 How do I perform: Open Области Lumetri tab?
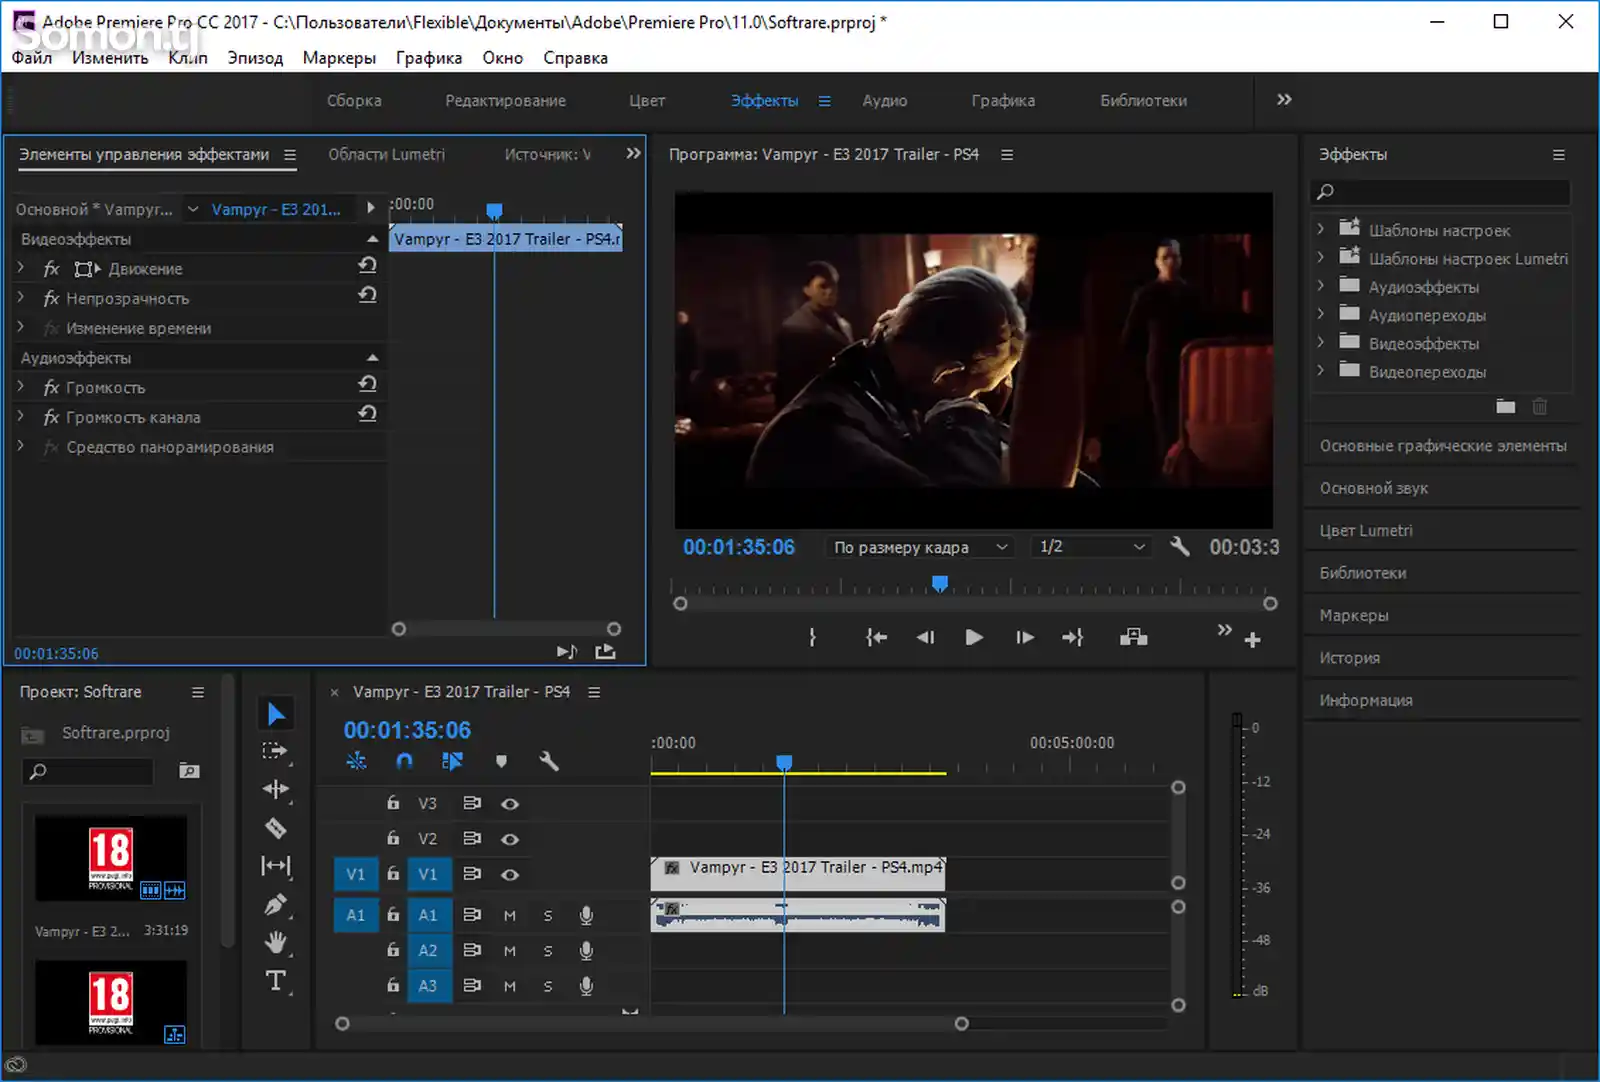386,154
